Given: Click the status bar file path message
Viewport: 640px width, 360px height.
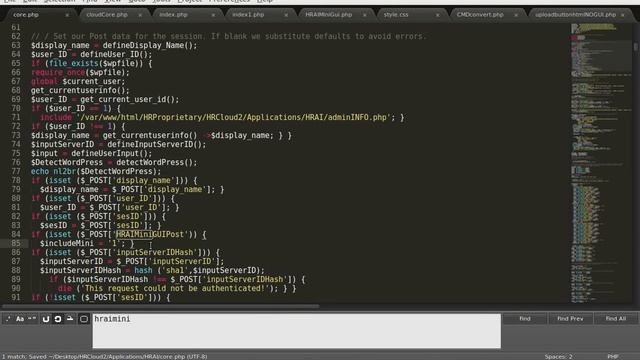Looking at the screenshot, I should click(104, 357).
